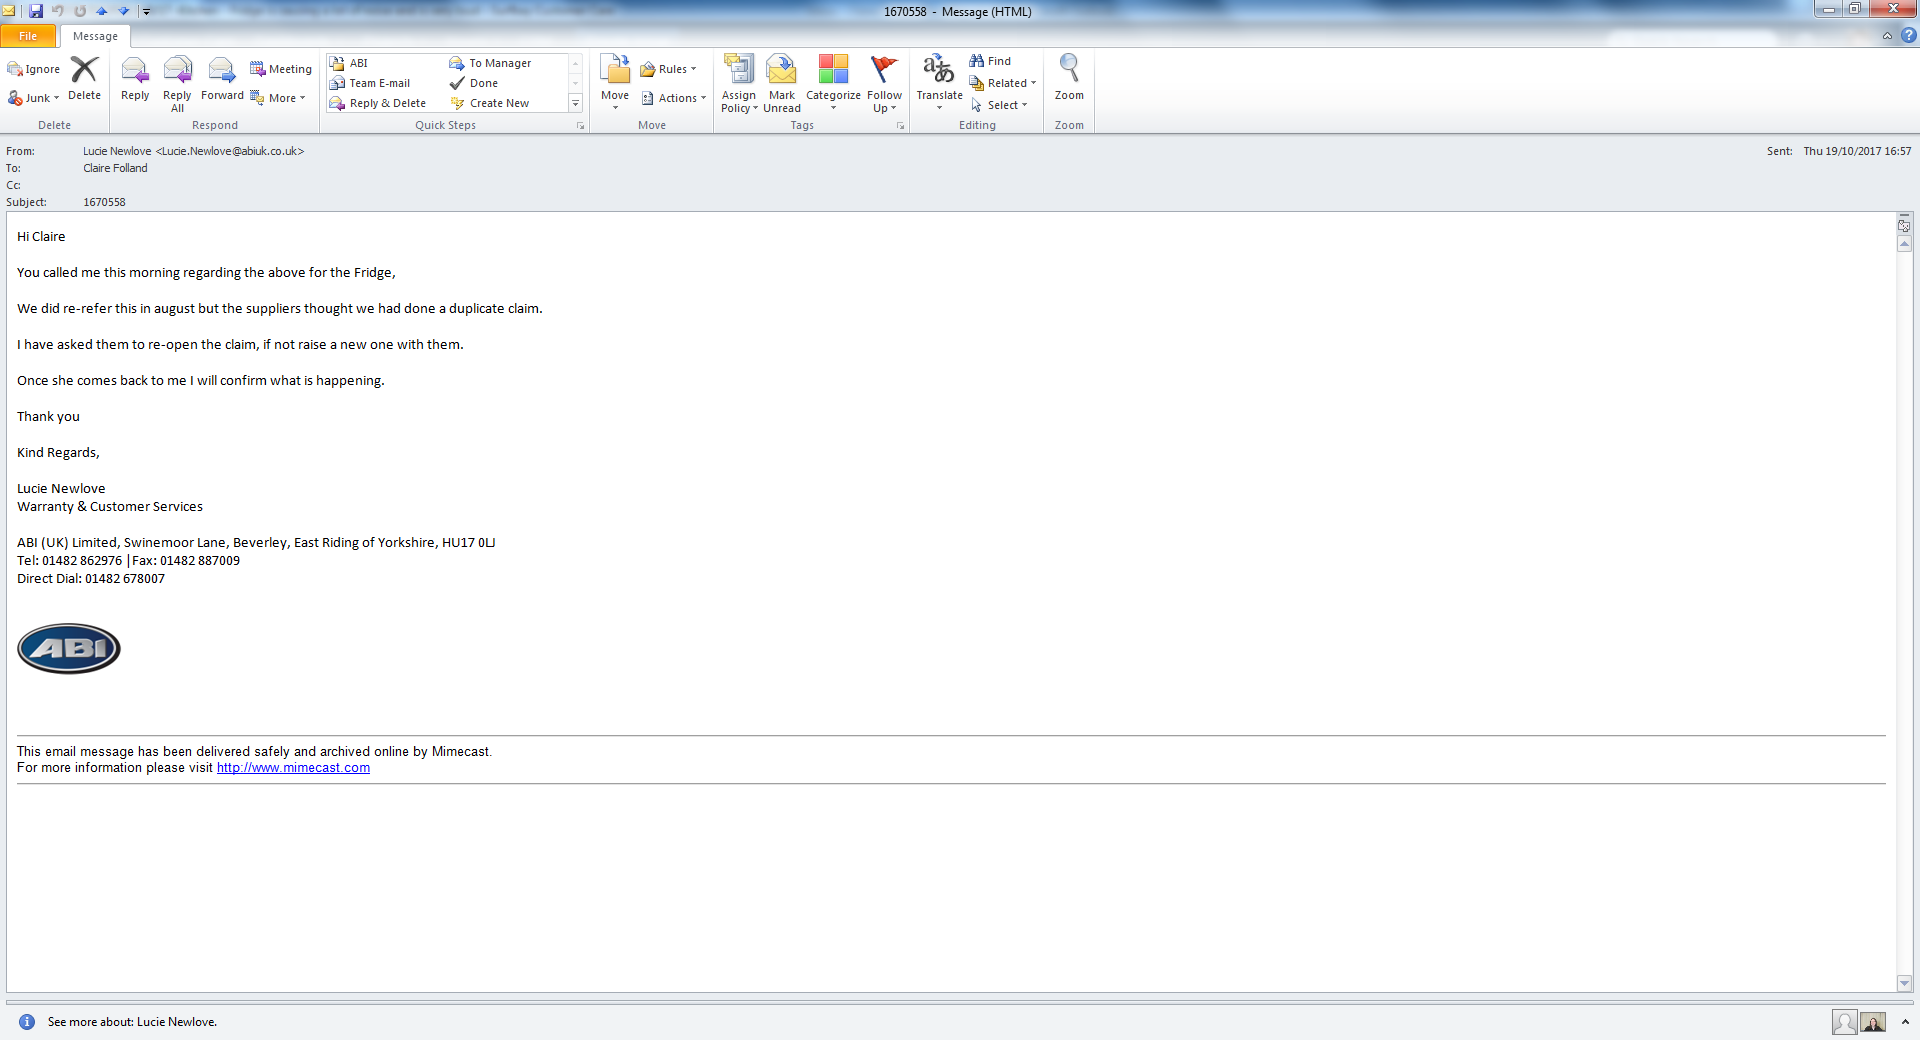Click the subject value 1670558
Image resolution: width=1920 pixels, height=1040 pixels.
point(104,202)
